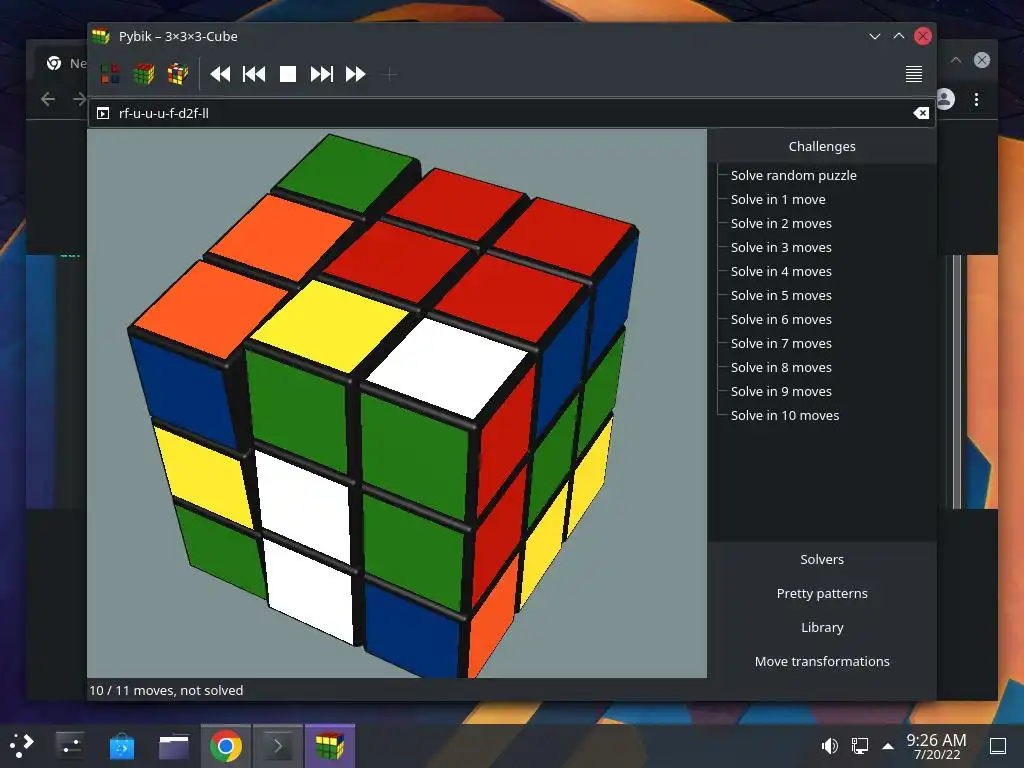Open the file manager from taskbar
This screenshot has height=768, width=1024.
tap(174, 746)
